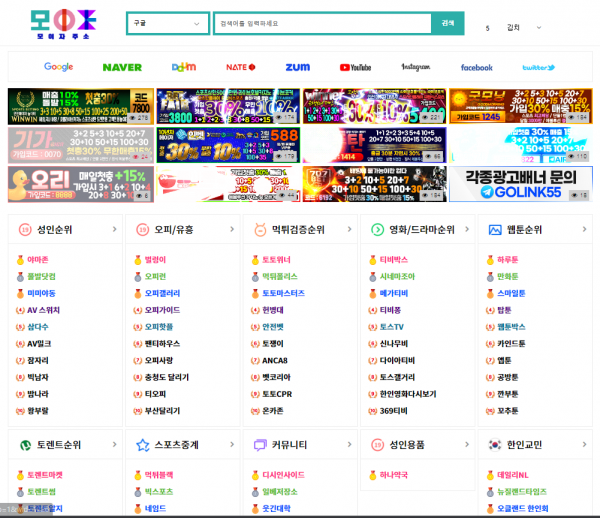Expand the 커뮤니티 category arrow
This screenshot has height=518, width=600.
[x=349, y=445]
